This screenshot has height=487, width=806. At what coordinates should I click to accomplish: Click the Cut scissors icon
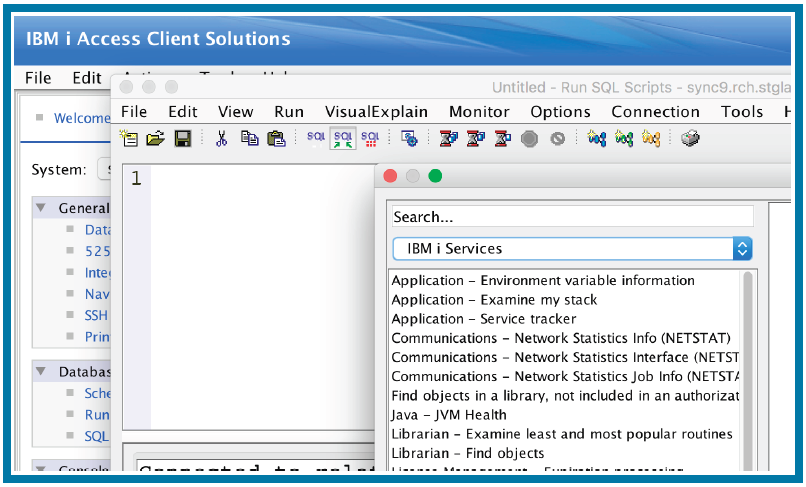pyautogui.click(x=222, y=139)
